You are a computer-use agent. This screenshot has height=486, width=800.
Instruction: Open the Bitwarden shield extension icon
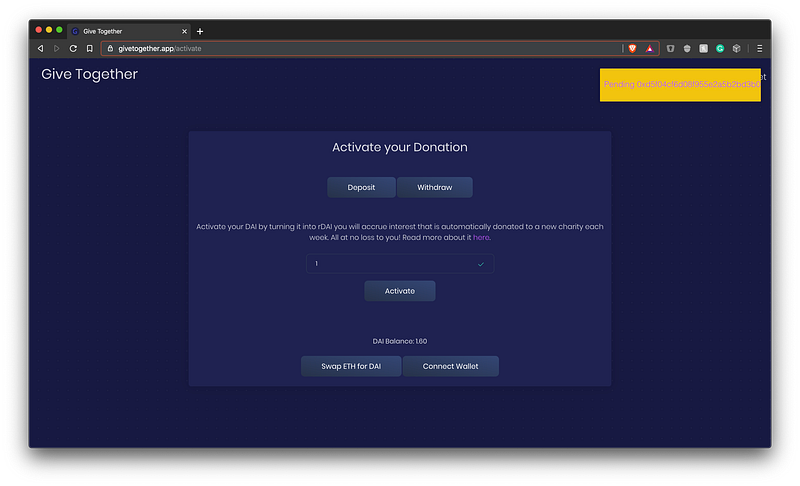pos(670,48)
